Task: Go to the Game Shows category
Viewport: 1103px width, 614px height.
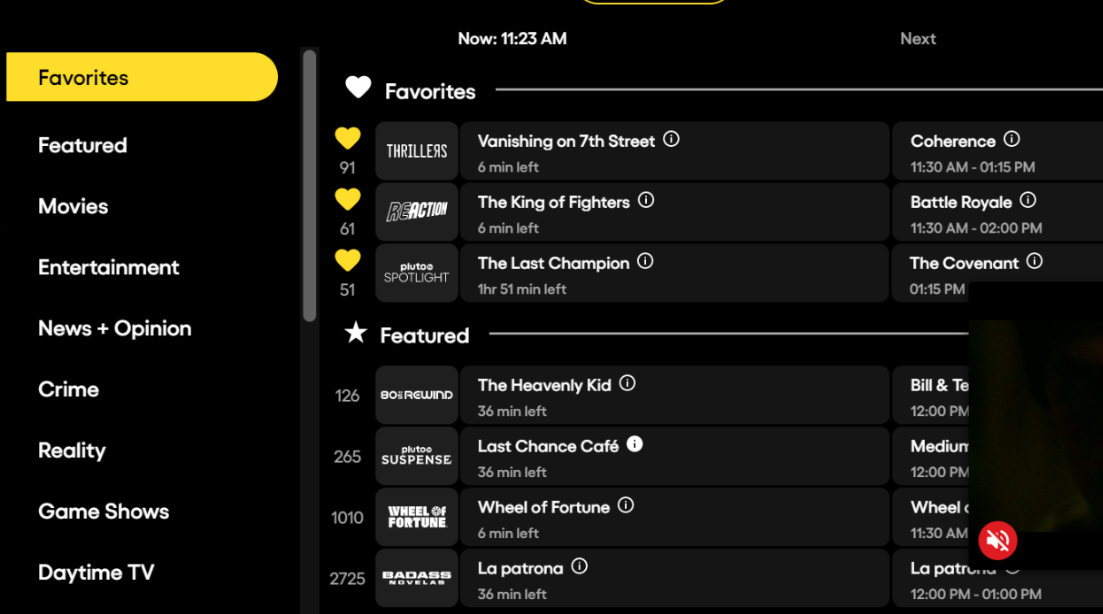Action: 104,512
